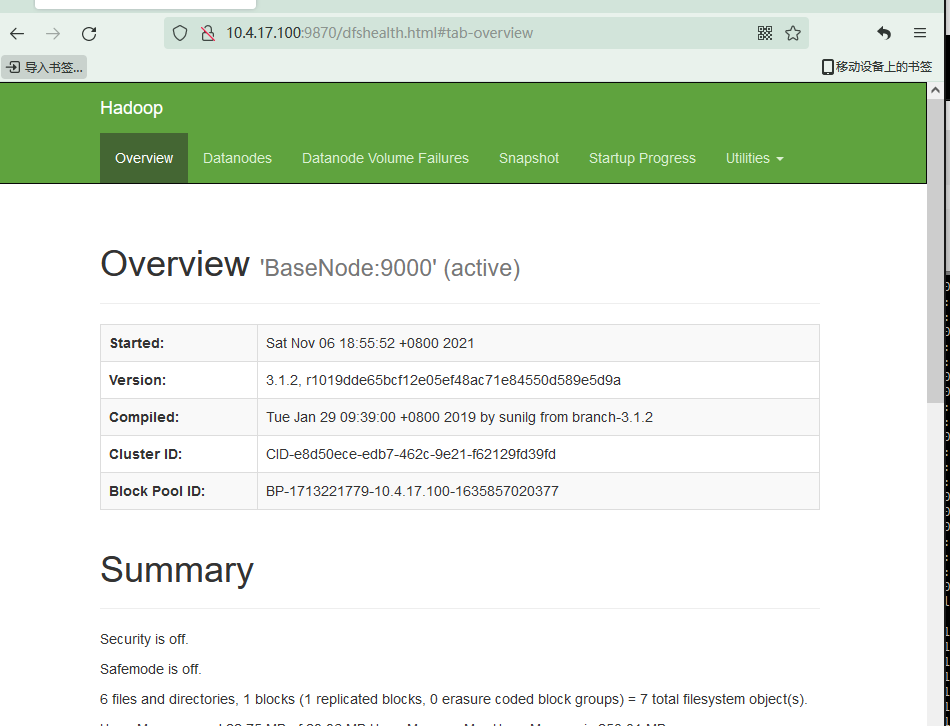Click the '6 files and directories' summary line

454,699
